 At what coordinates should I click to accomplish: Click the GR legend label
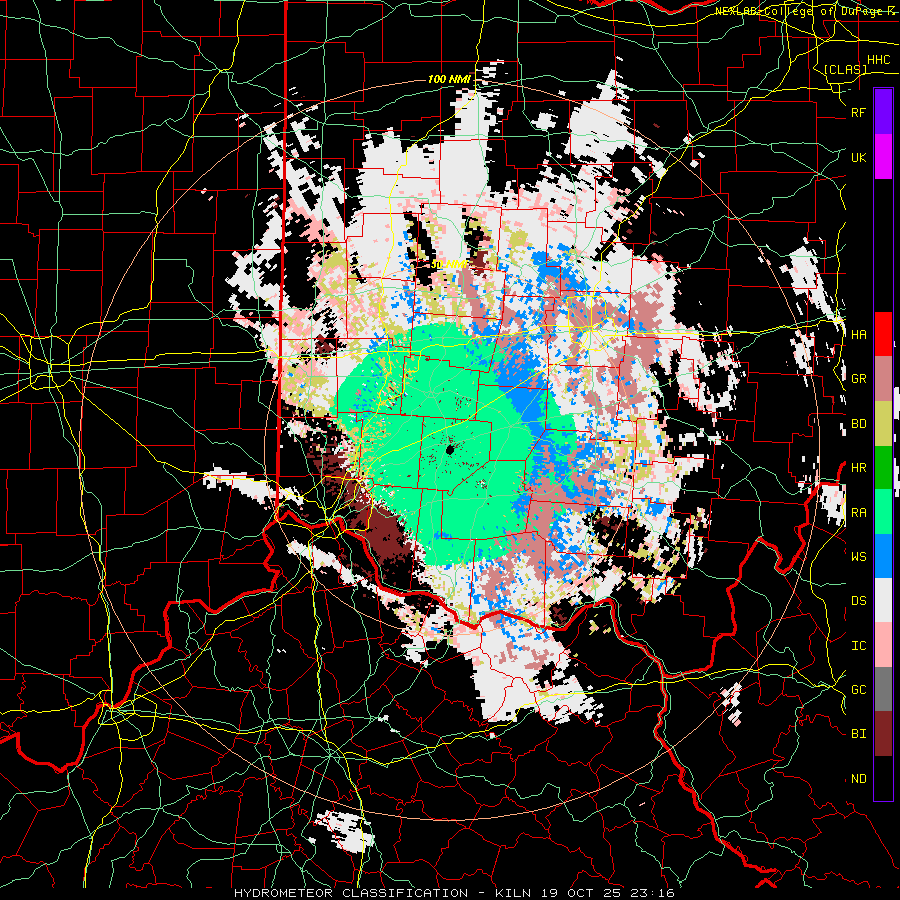(858, 379)
